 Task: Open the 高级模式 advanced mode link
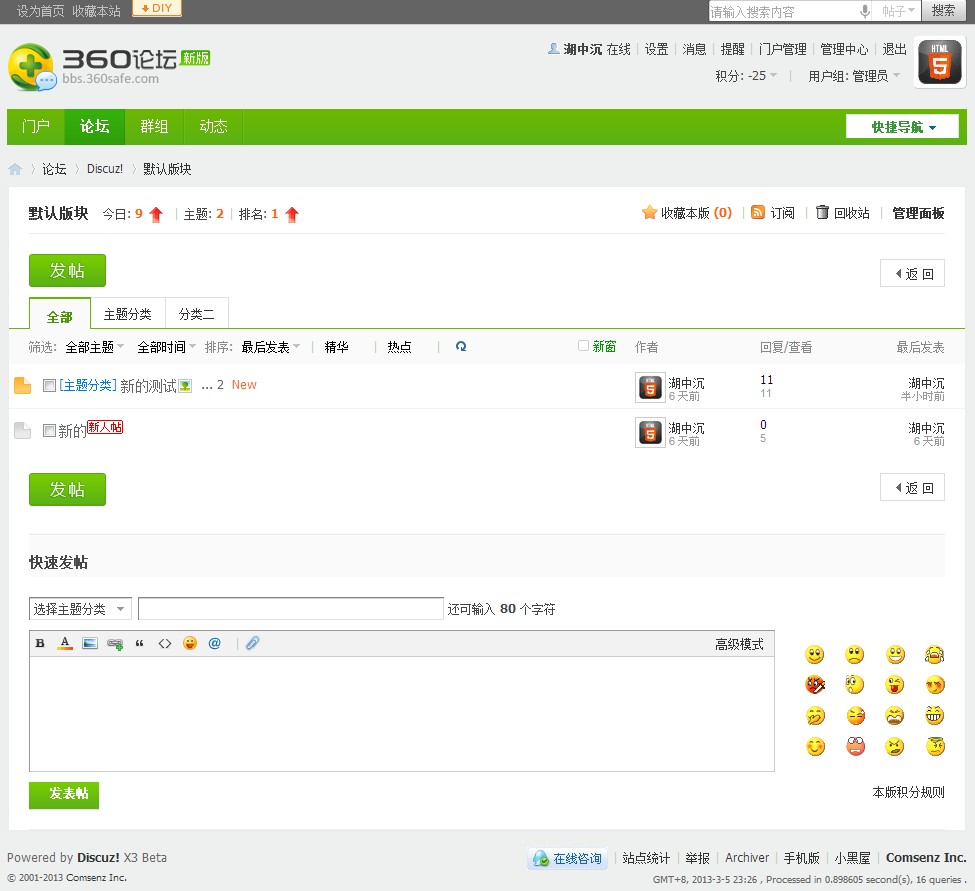[739, 644]
